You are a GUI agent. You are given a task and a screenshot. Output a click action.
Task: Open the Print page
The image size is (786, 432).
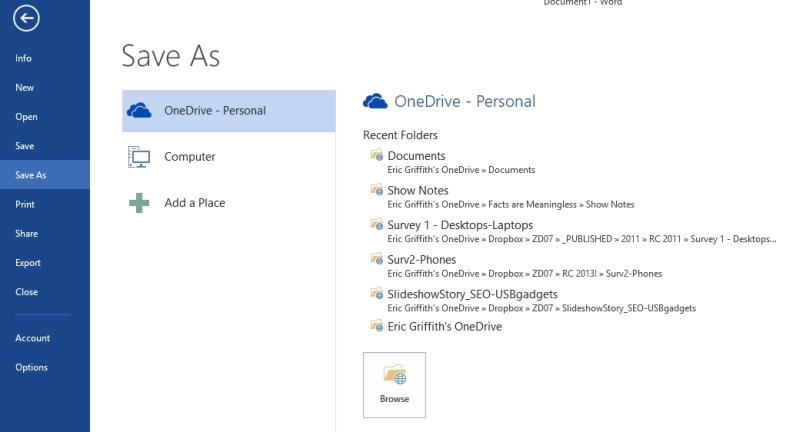coord(25,204)
